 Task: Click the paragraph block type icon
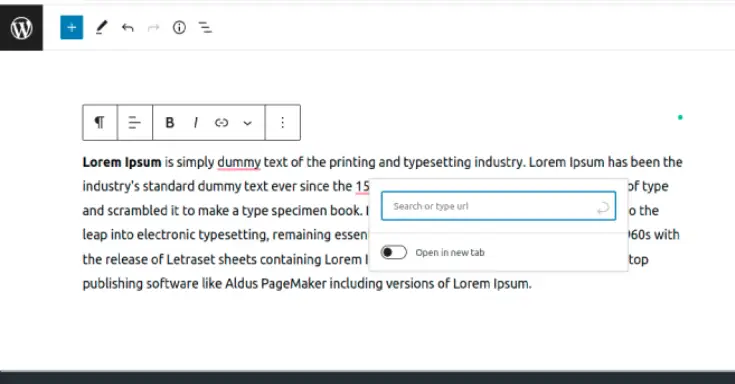[99, 122]
